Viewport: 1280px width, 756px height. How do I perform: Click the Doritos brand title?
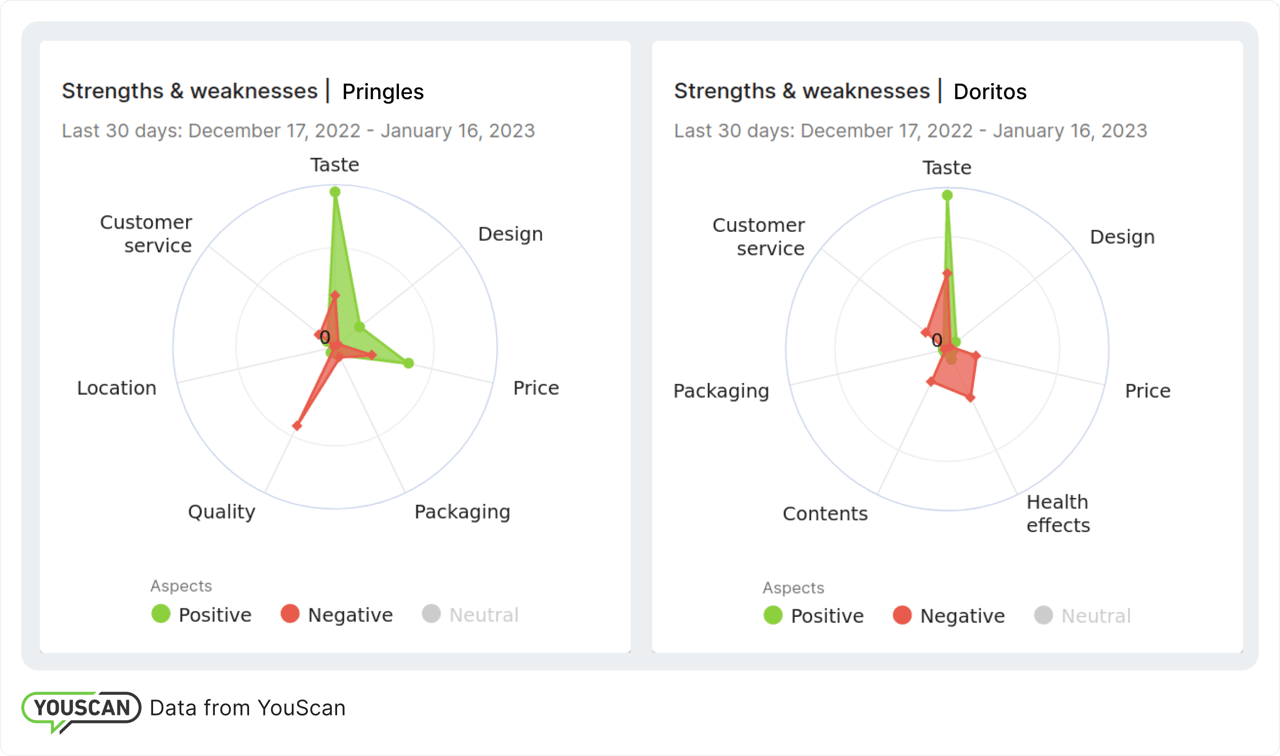tap(990, 92)
